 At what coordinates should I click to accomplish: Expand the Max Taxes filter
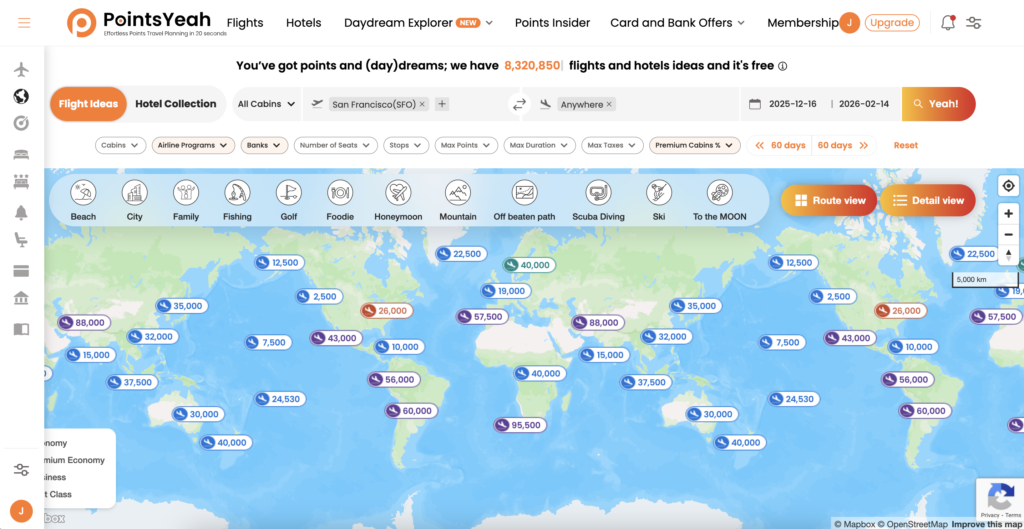612,145
